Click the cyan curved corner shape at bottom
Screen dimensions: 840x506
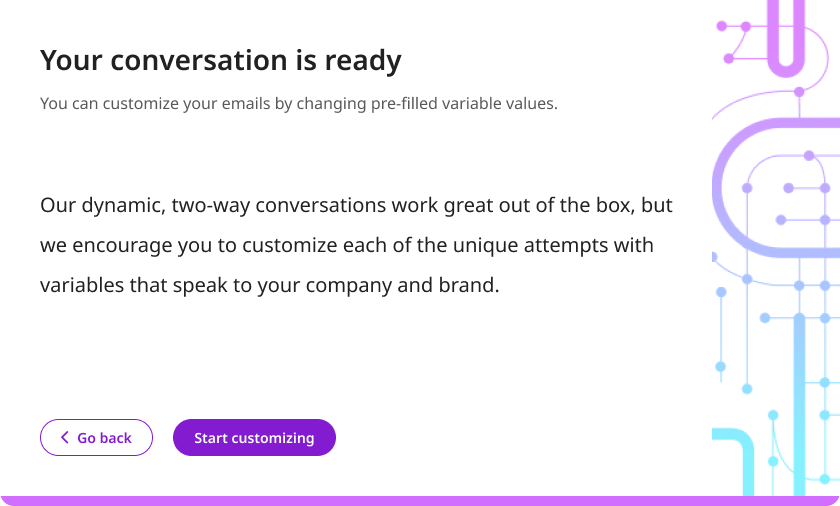[734, 460]
